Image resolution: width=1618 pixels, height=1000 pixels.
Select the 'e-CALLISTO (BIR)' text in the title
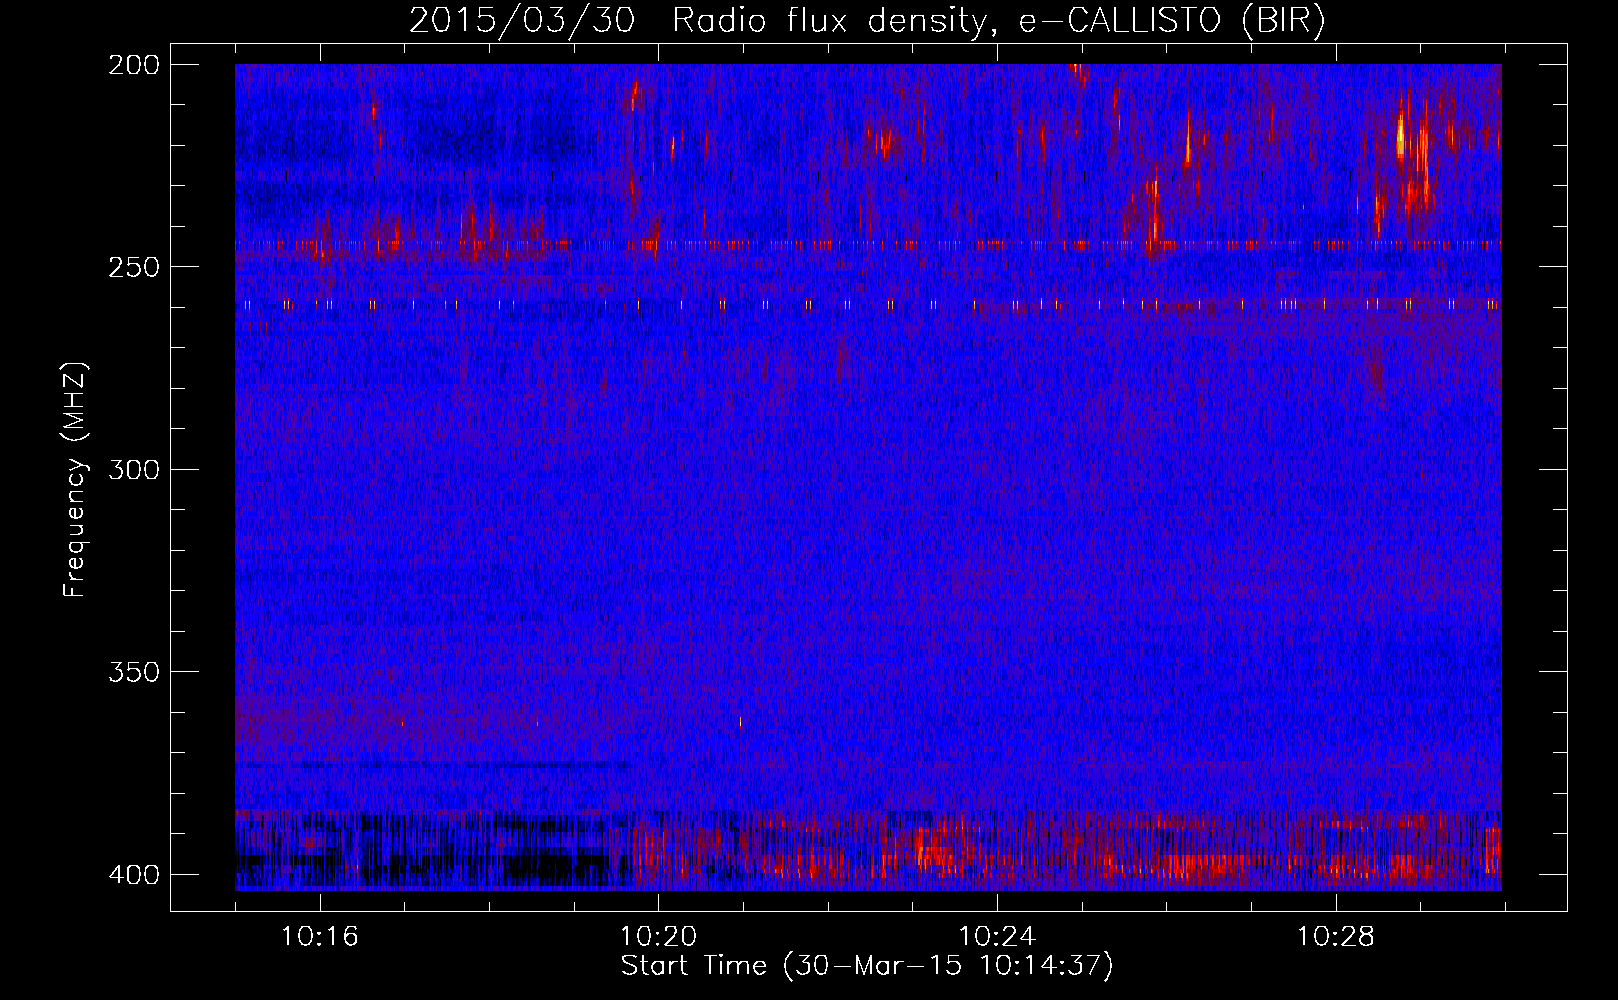click(1172, 21)
